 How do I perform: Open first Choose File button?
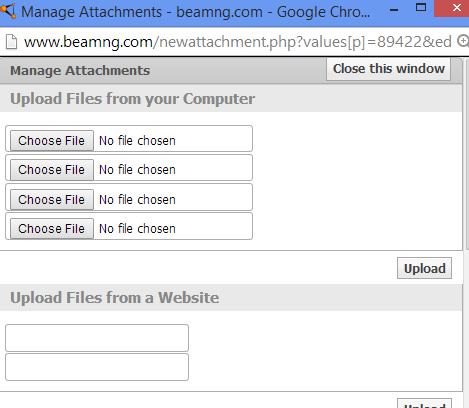(52, 141)
